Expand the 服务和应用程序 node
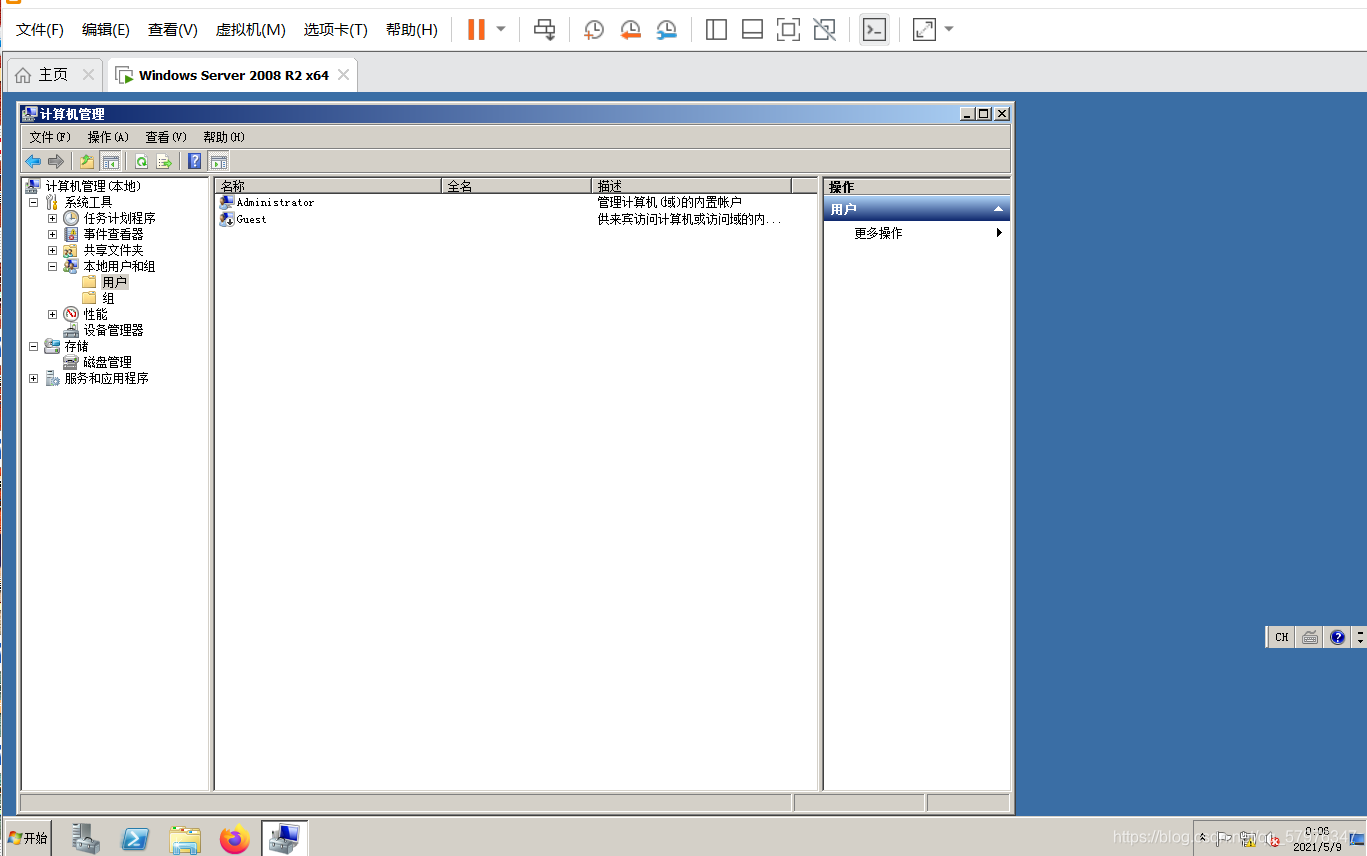 coord(33,378)
